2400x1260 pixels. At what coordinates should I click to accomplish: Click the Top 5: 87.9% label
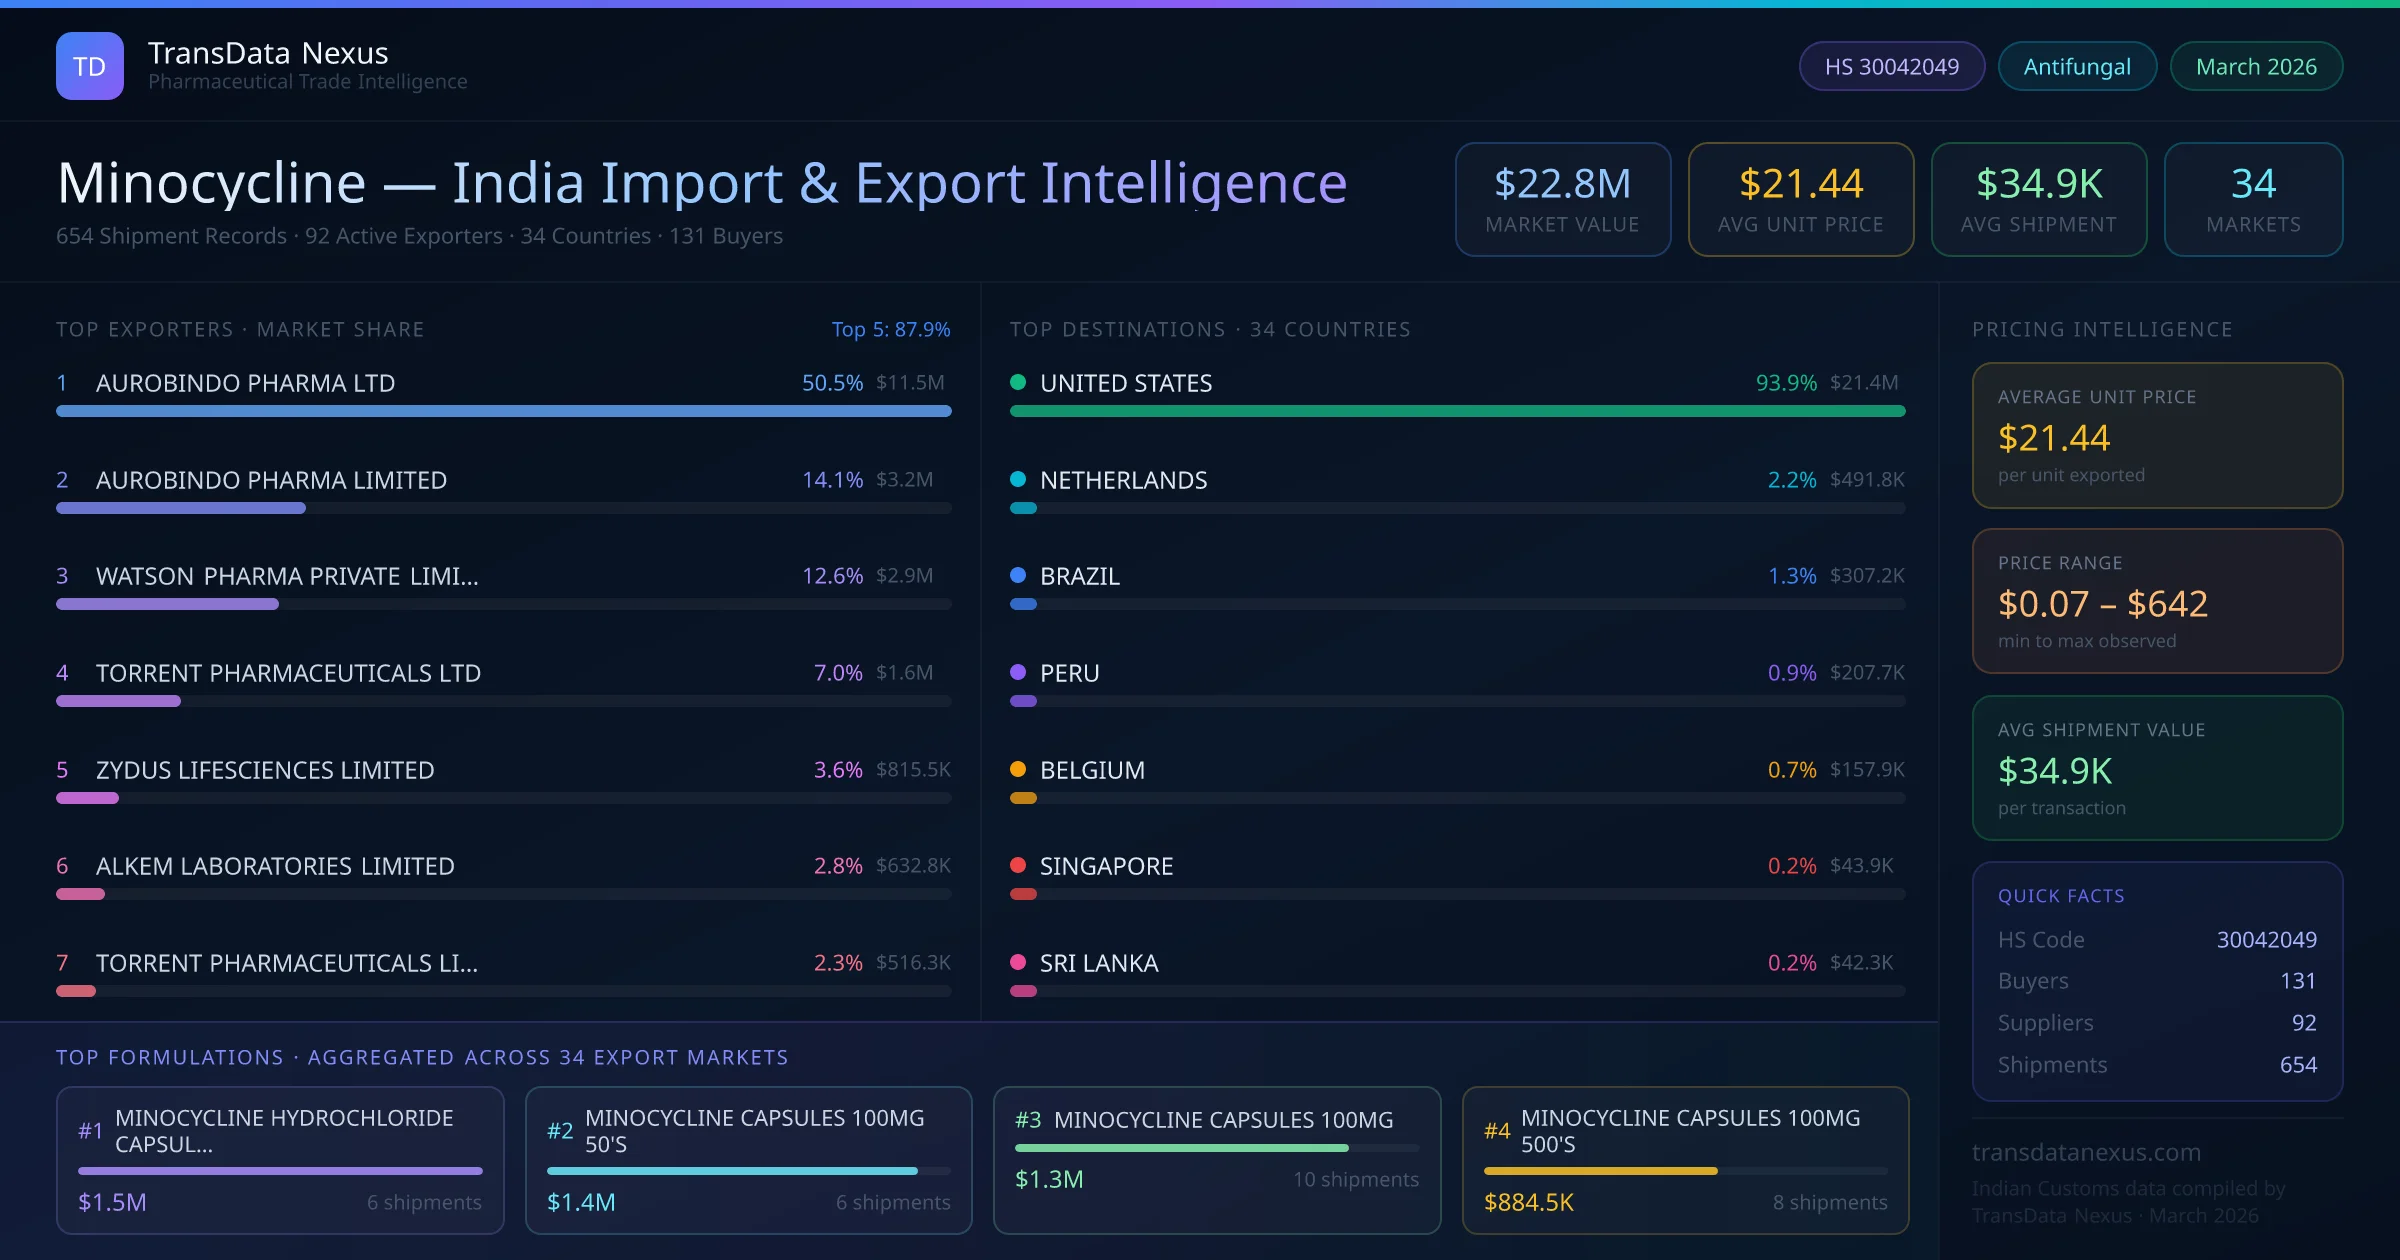pyautogui.click(x=890, y=329)
